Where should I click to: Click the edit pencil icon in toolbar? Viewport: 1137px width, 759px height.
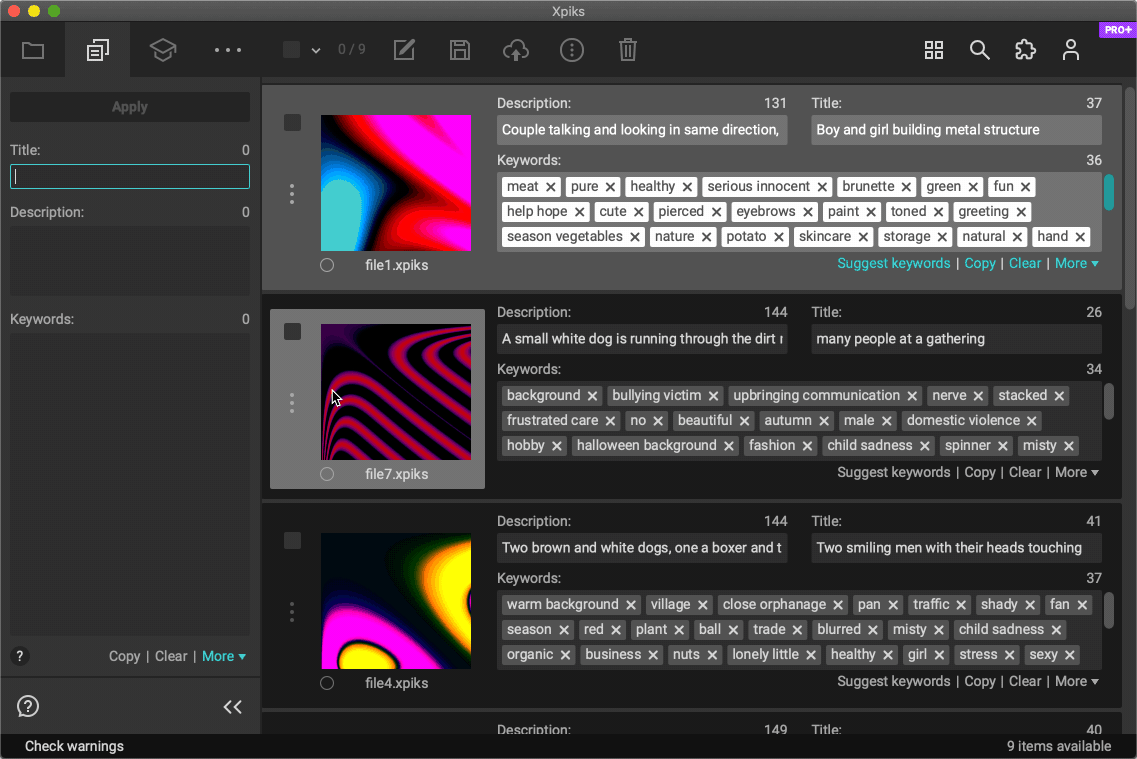404,50
